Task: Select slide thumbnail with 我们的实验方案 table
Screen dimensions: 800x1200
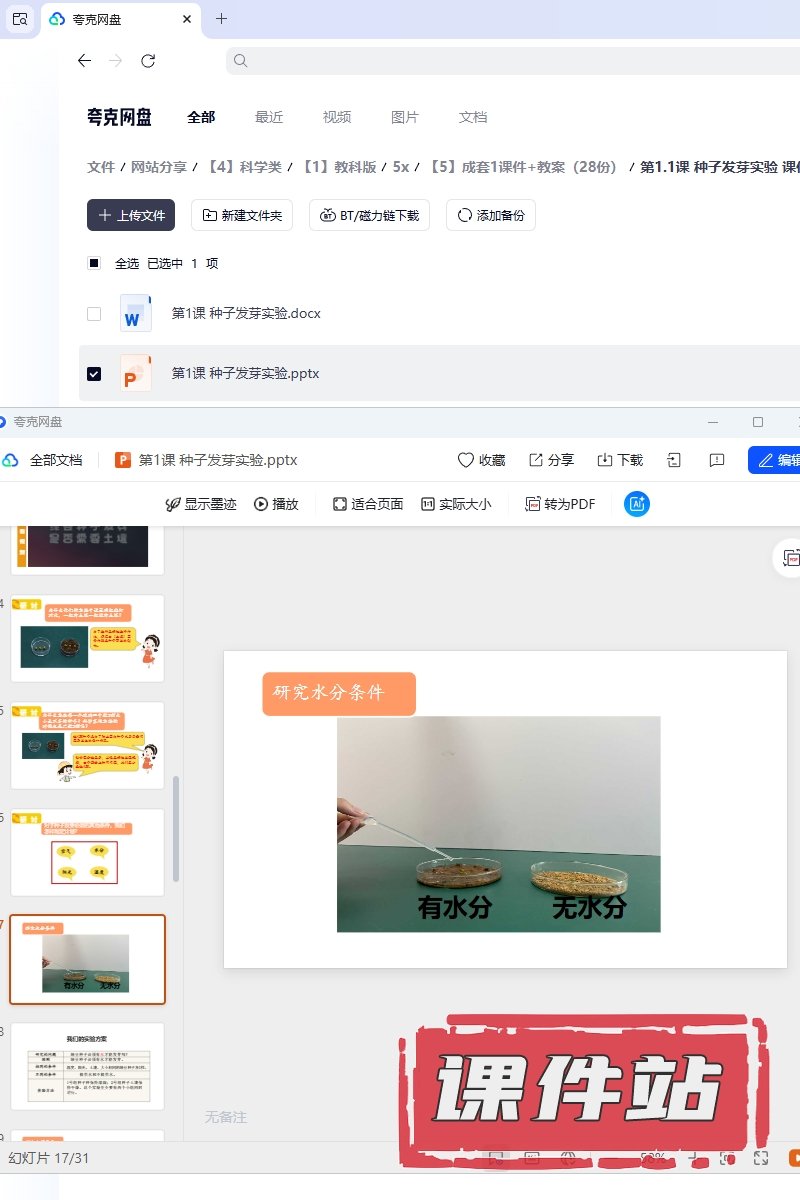Action: (x=88, y=1066)
